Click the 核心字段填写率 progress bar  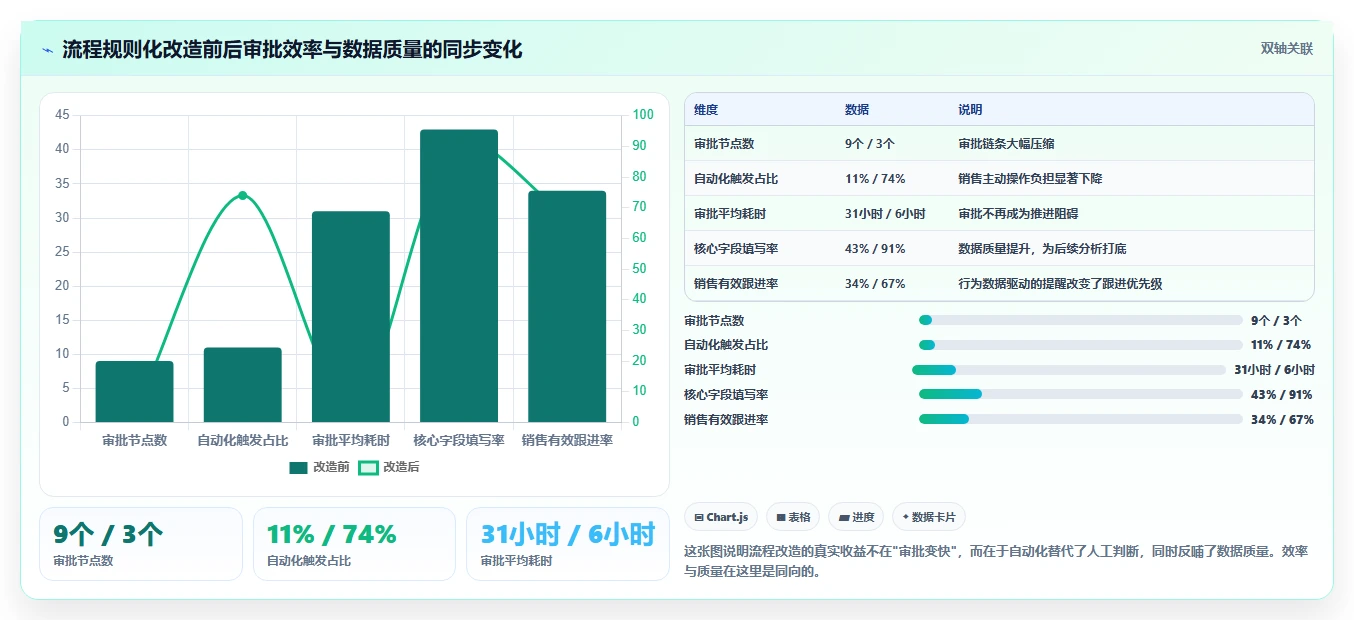tap(1081, 395)
